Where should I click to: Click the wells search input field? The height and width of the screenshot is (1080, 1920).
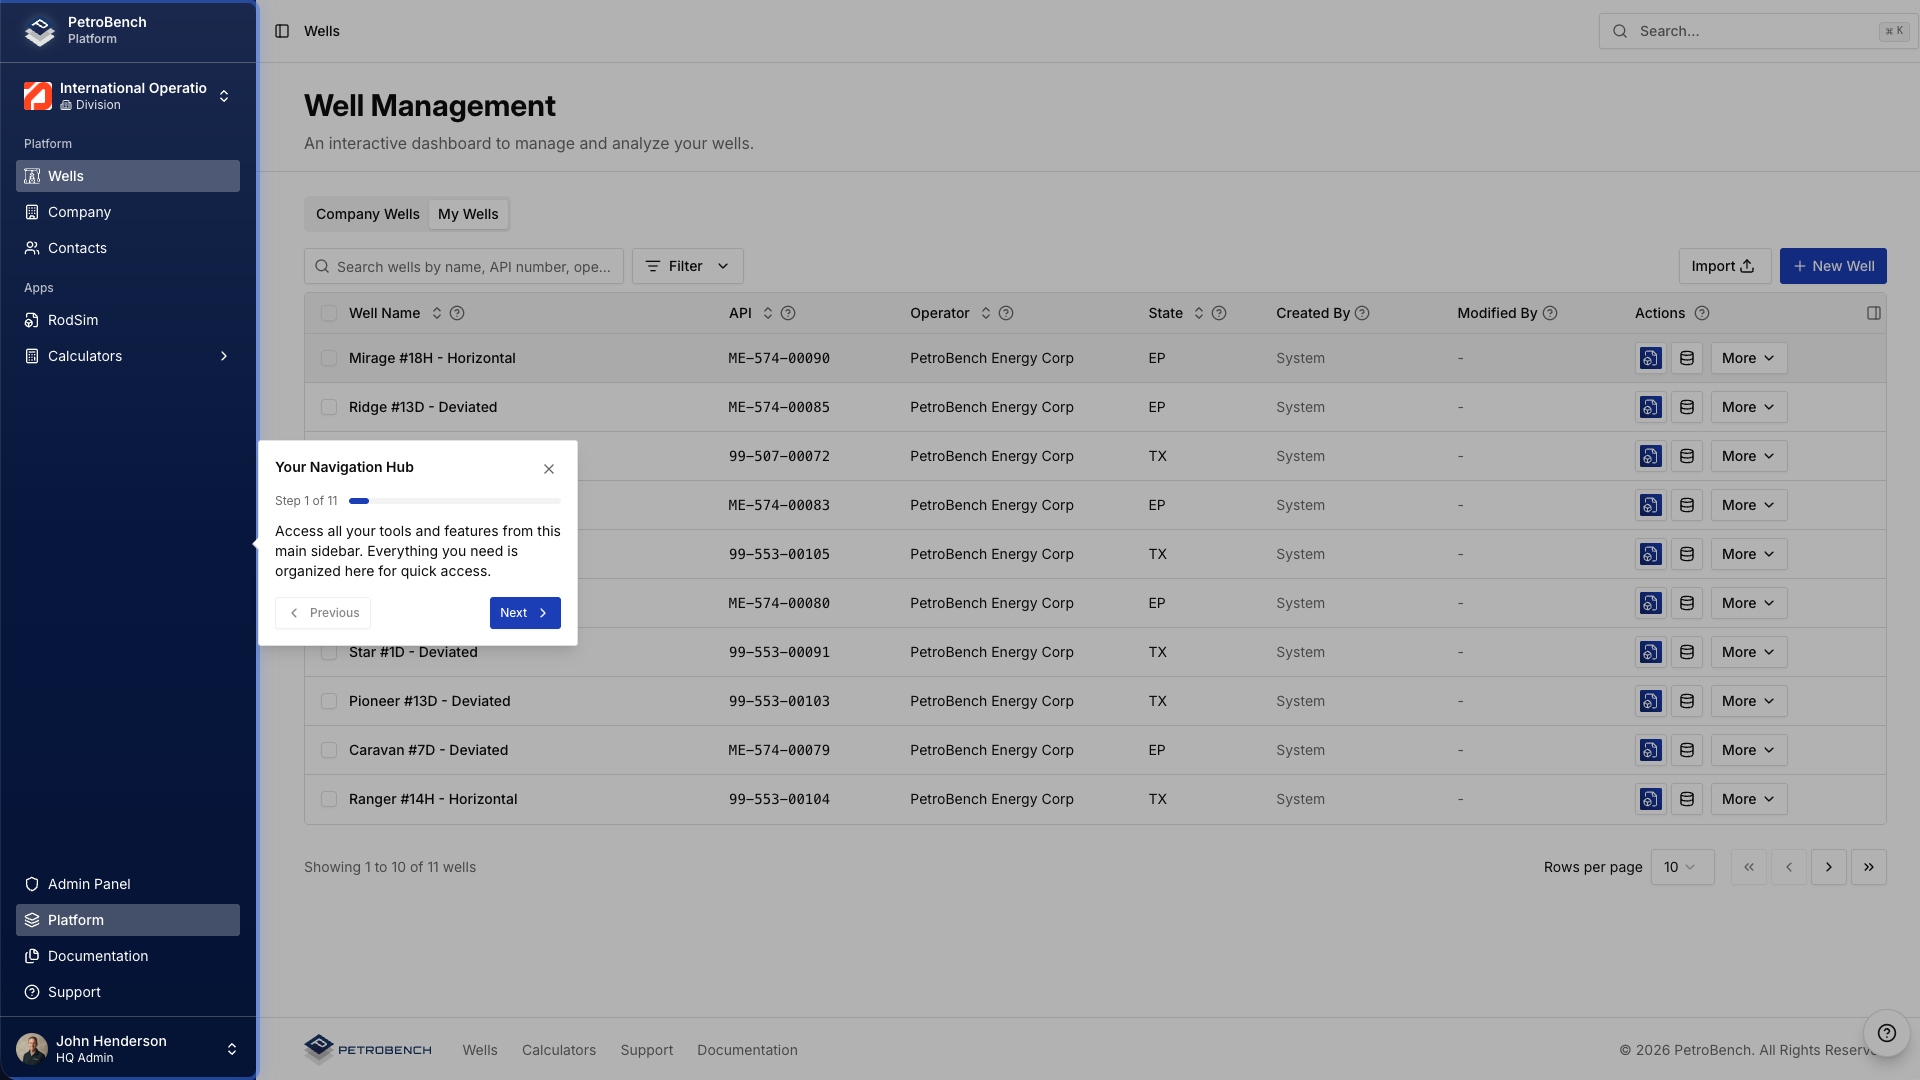464,266
